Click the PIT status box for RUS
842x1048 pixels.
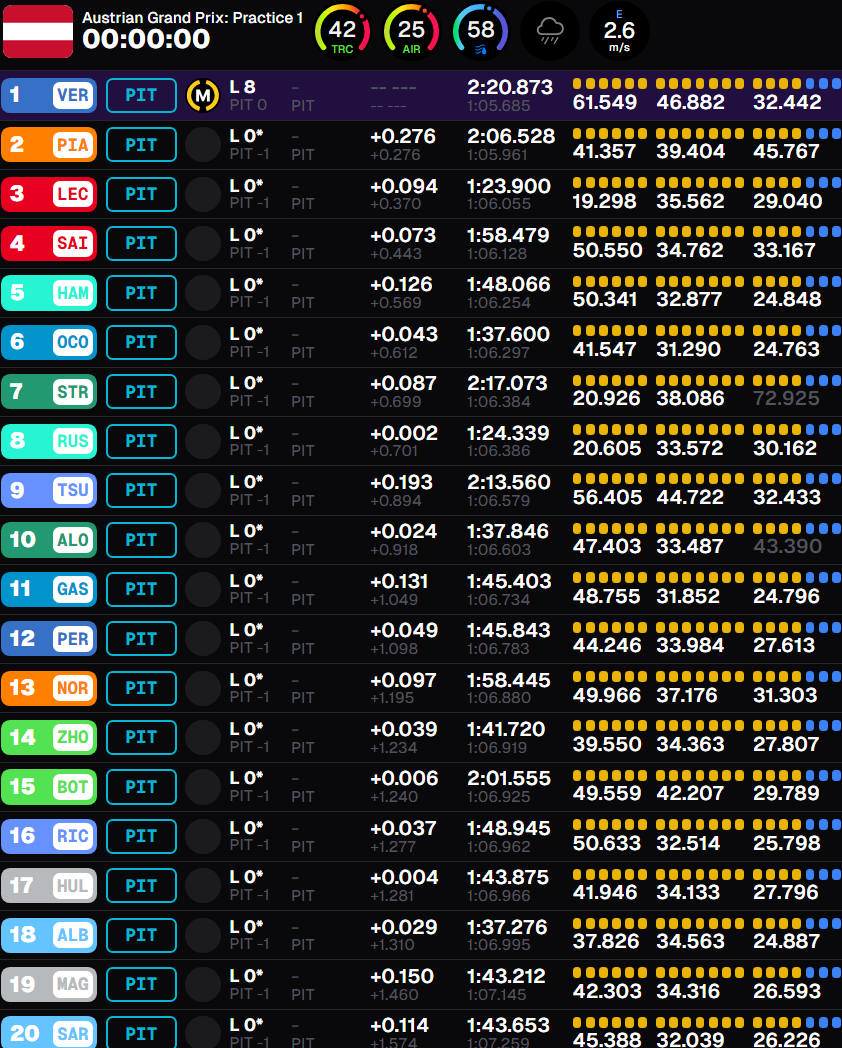point(142,441)
